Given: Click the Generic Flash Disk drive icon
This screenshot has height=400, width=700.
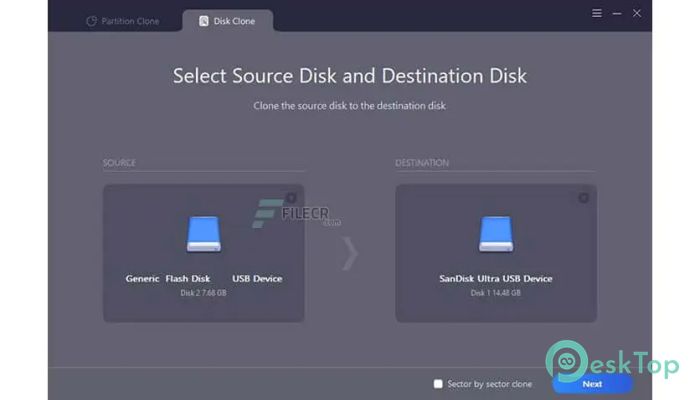Looking at the screenshot, I should pyautogui.click(x=204, y=235).
